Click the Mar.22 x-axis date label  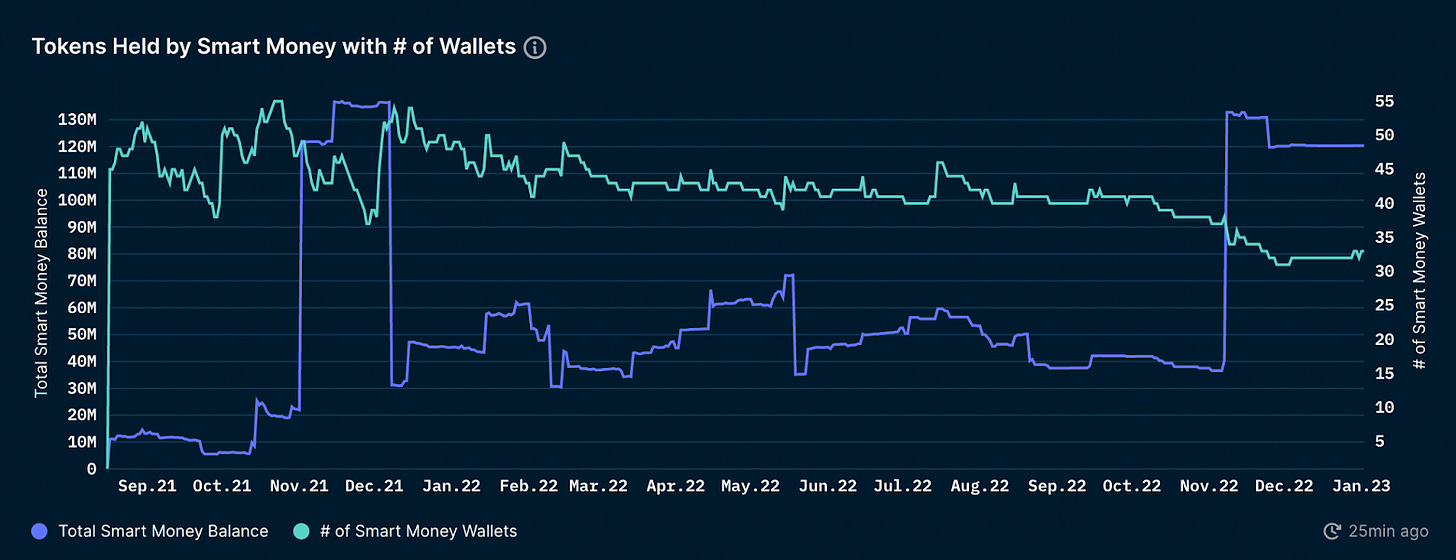pyautogui.click(x=598, y=487)
